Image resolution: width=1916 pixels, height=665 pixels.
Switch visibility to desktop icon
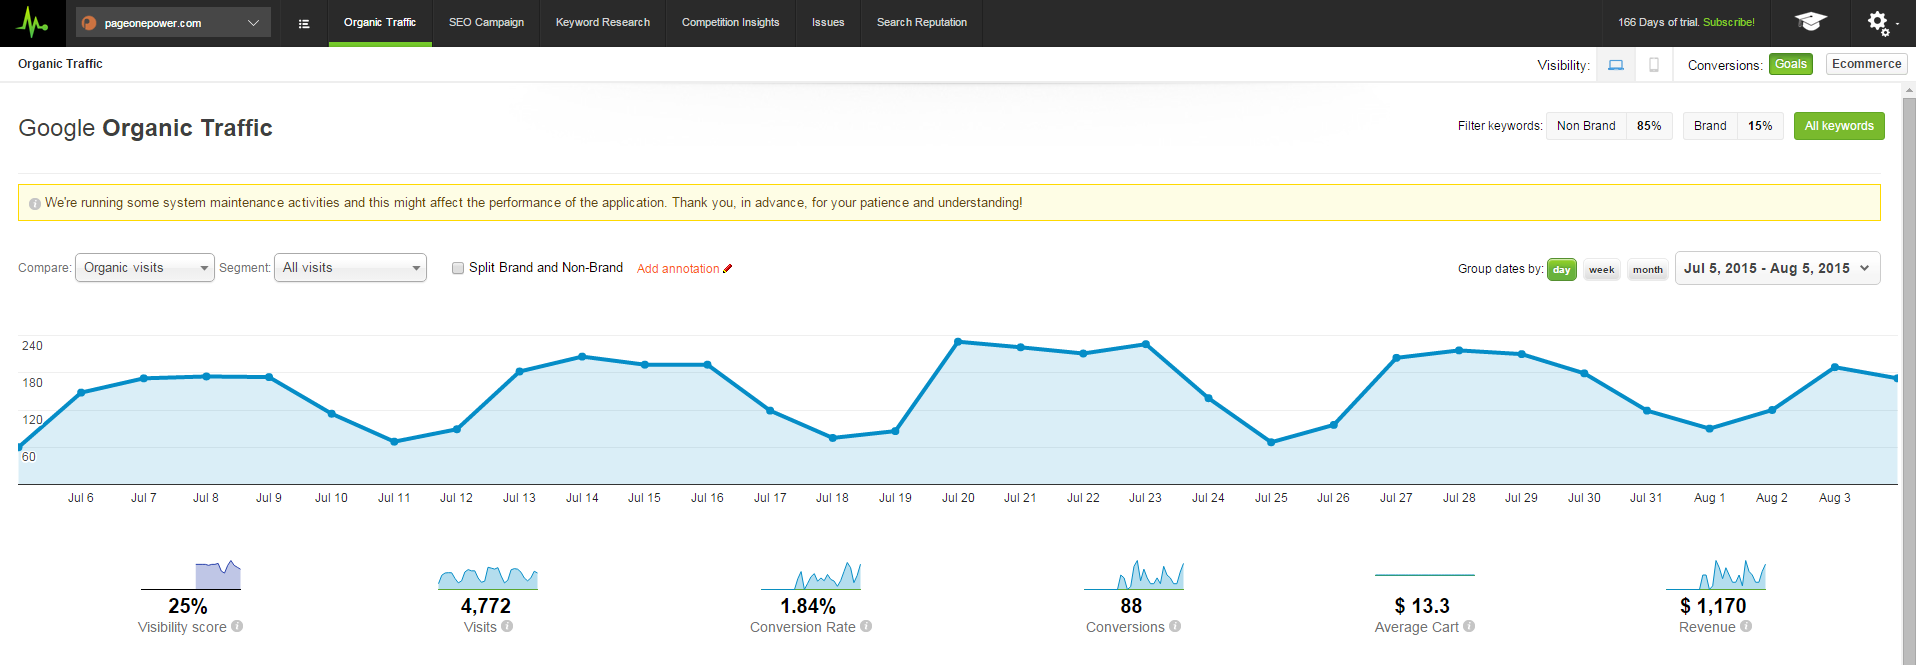click(x=1616, y=65)
